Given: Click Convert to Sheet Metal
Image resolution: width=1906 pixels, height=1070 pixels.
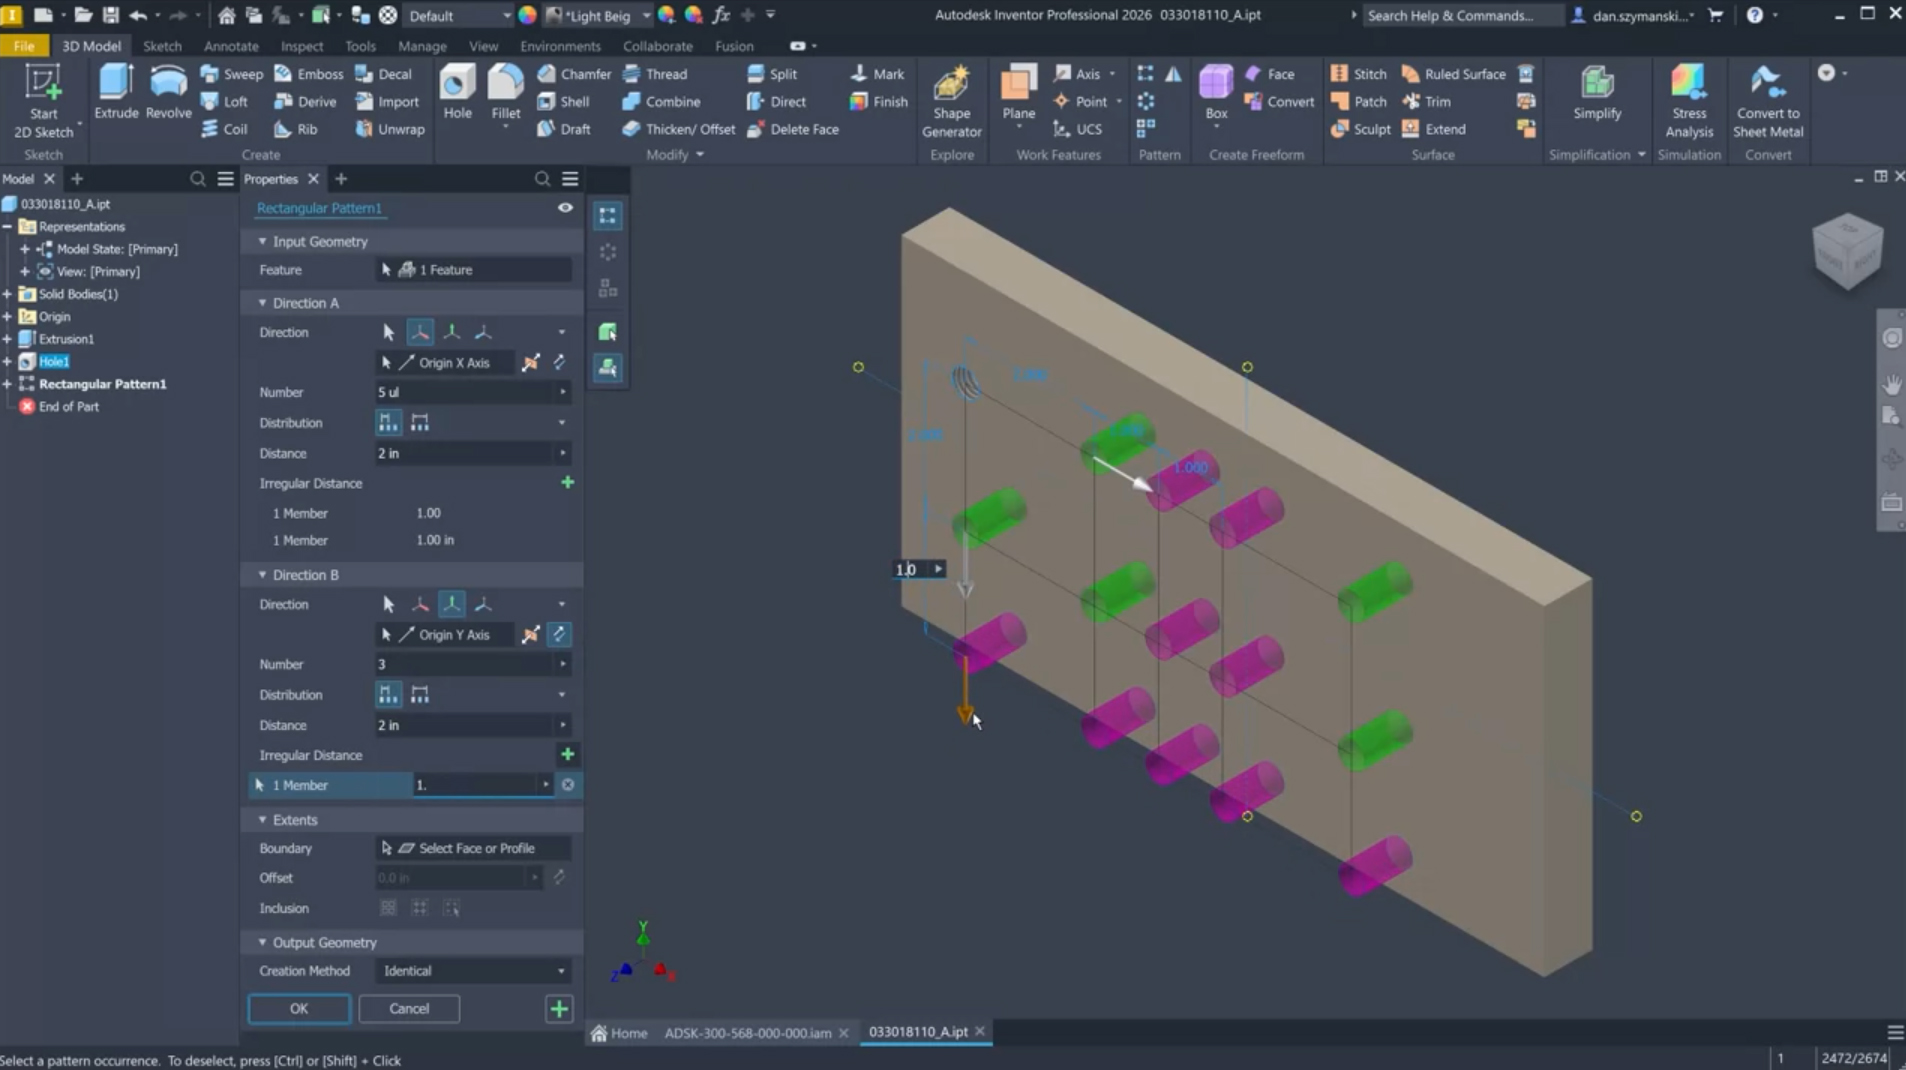Looking at the screenshot, I should (x=1768, y=101).
